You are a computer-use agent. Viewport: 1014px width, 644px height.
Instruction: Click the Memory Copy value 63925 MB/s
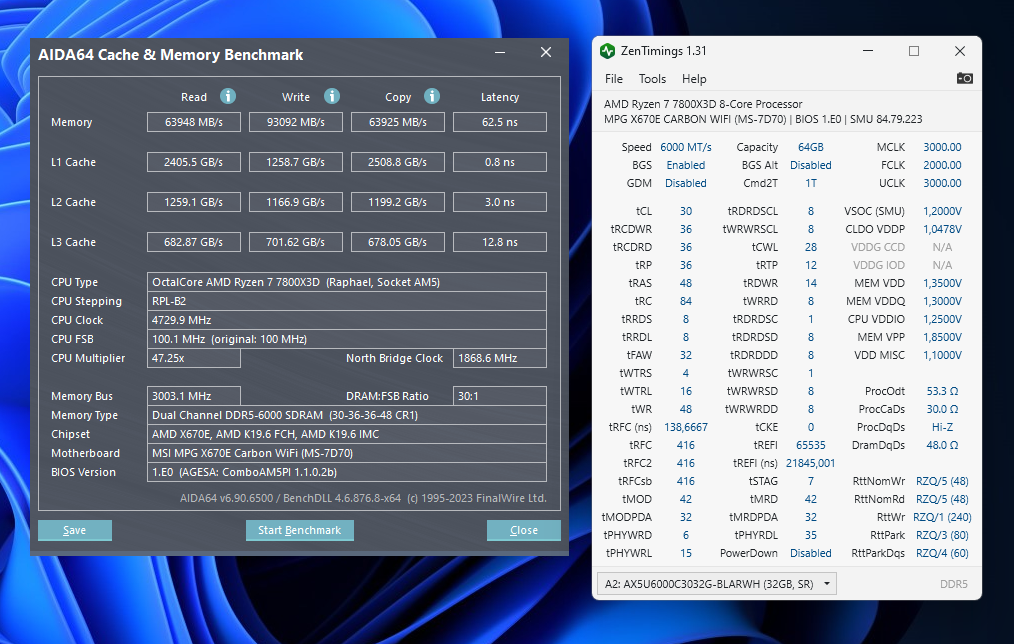(398, 122)
